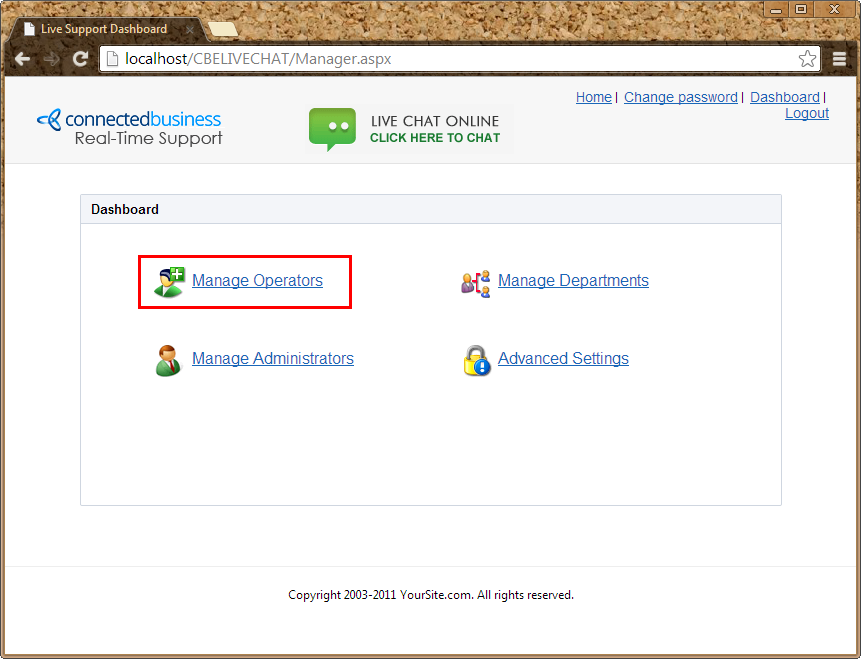This screenshot has height=659, width=861.
Task: Click the browser forward arrow
Action: click(x=52, y=59)
